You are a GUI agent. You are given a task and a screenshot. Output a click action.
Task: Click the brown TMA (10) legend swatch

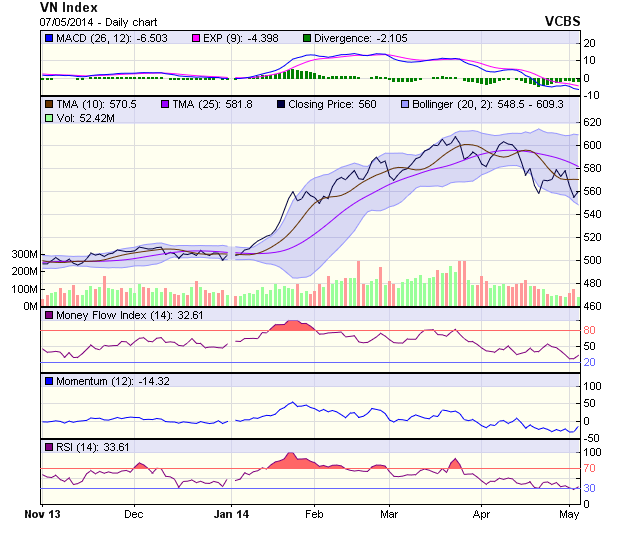[x=48, y=103]
